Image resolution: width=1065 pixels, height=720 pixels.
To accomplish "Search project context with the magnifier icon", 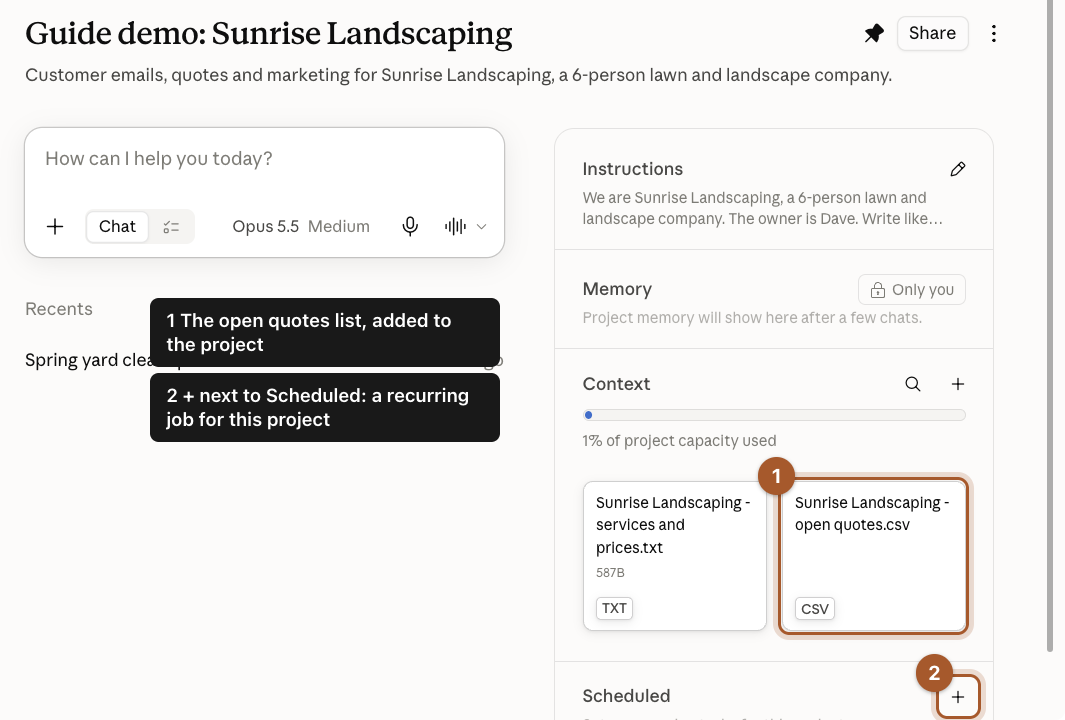I will tap(913, 384).
